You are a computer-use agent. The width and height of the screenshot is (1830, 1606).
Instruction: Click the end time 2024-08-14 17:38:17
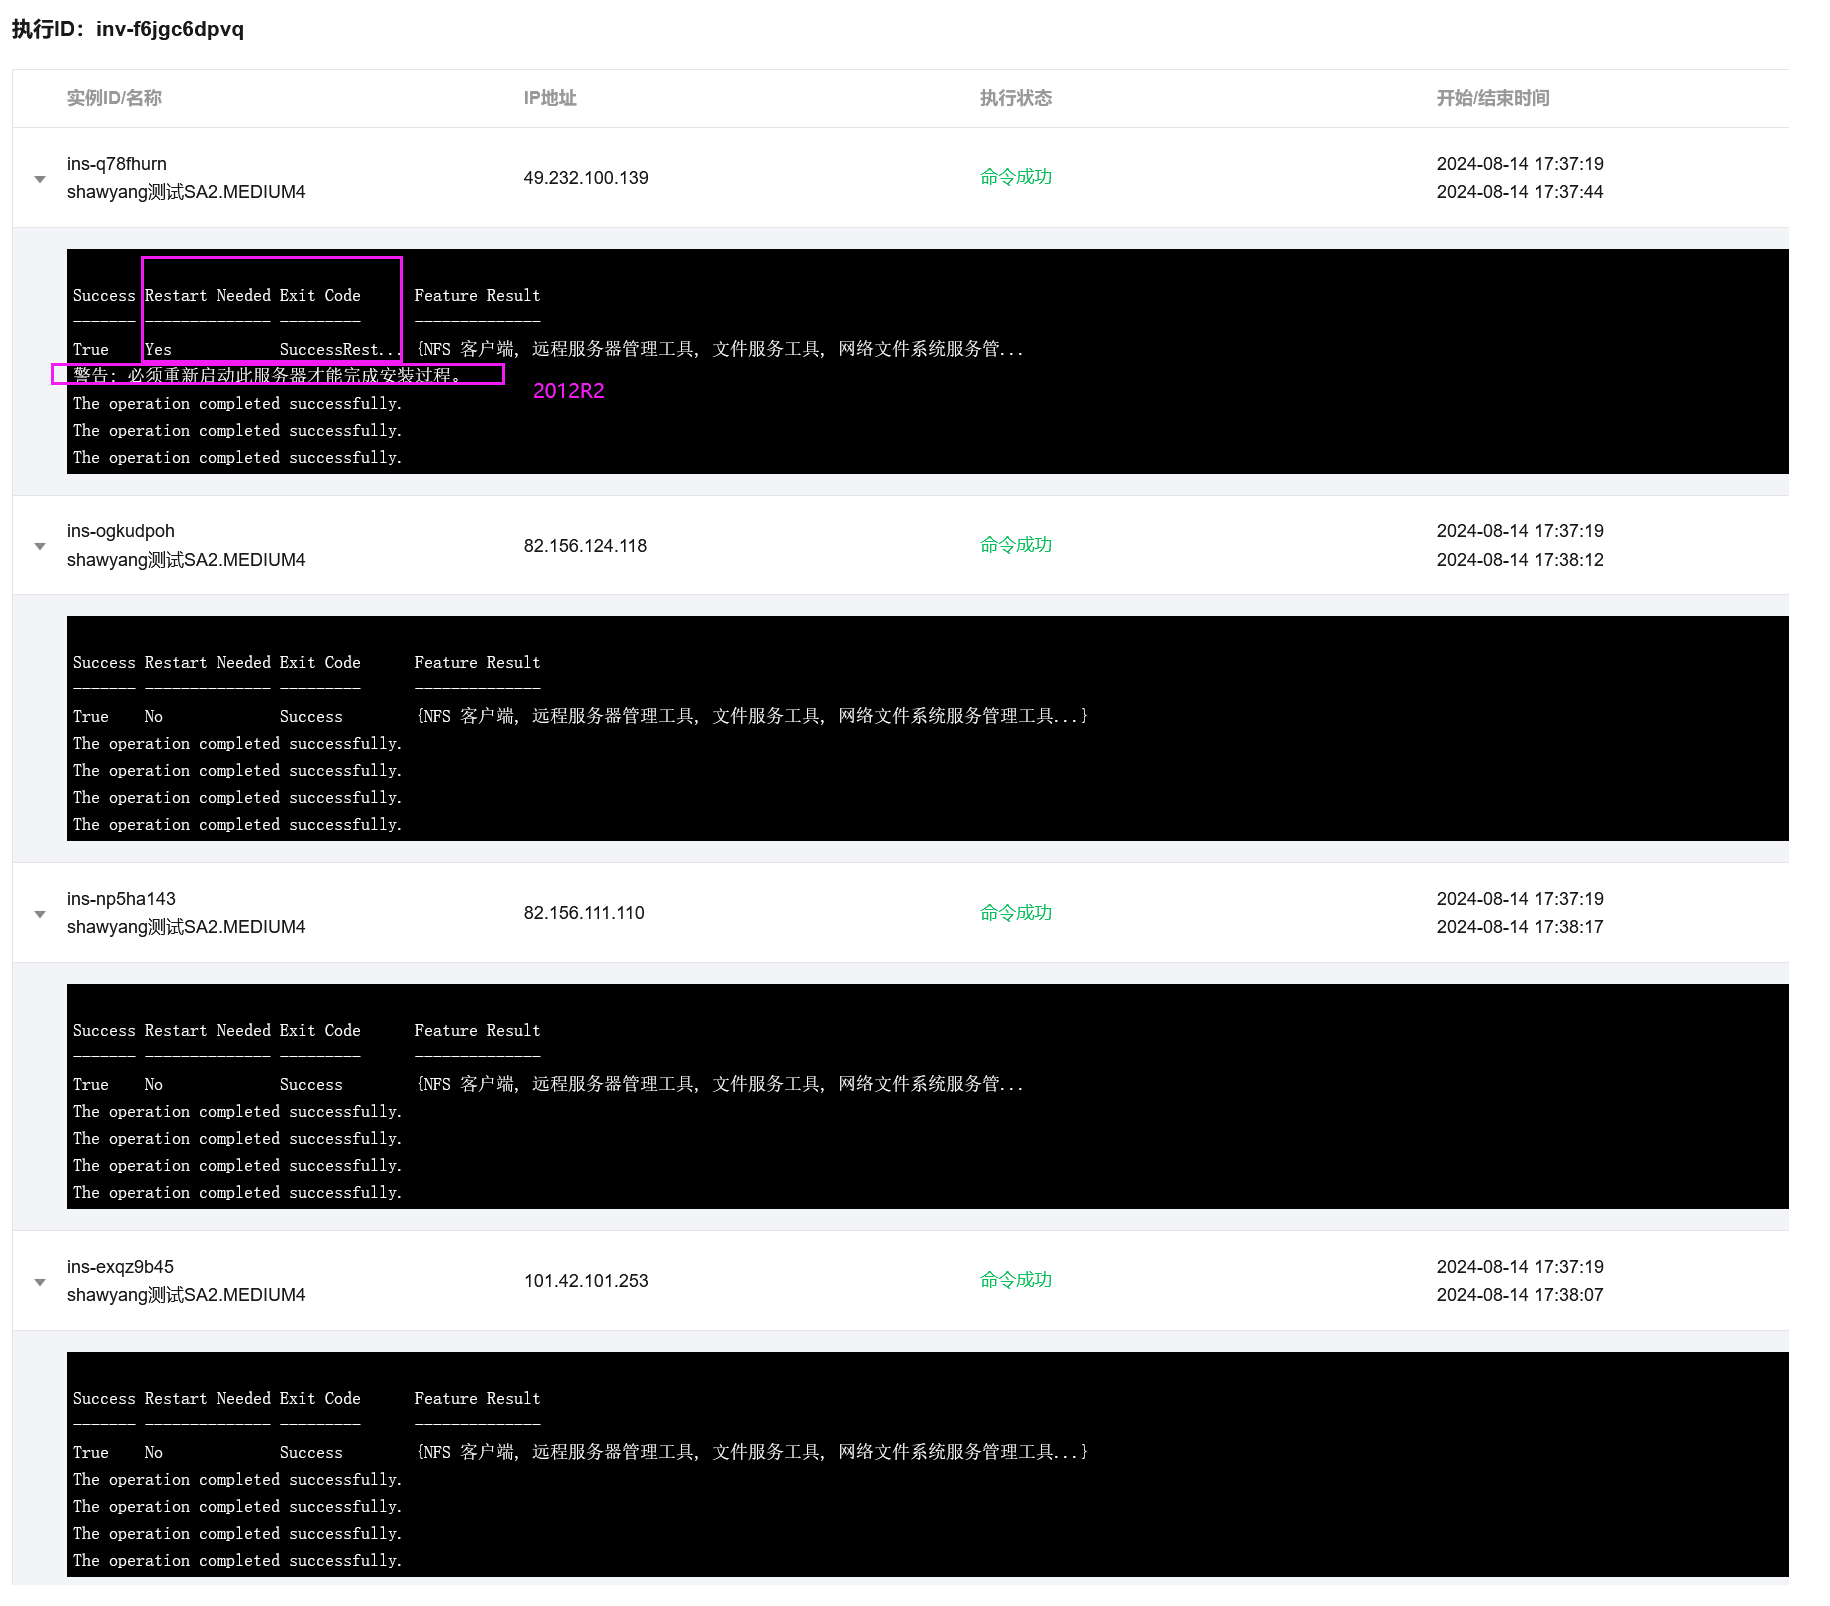[x=1520, y=927]
